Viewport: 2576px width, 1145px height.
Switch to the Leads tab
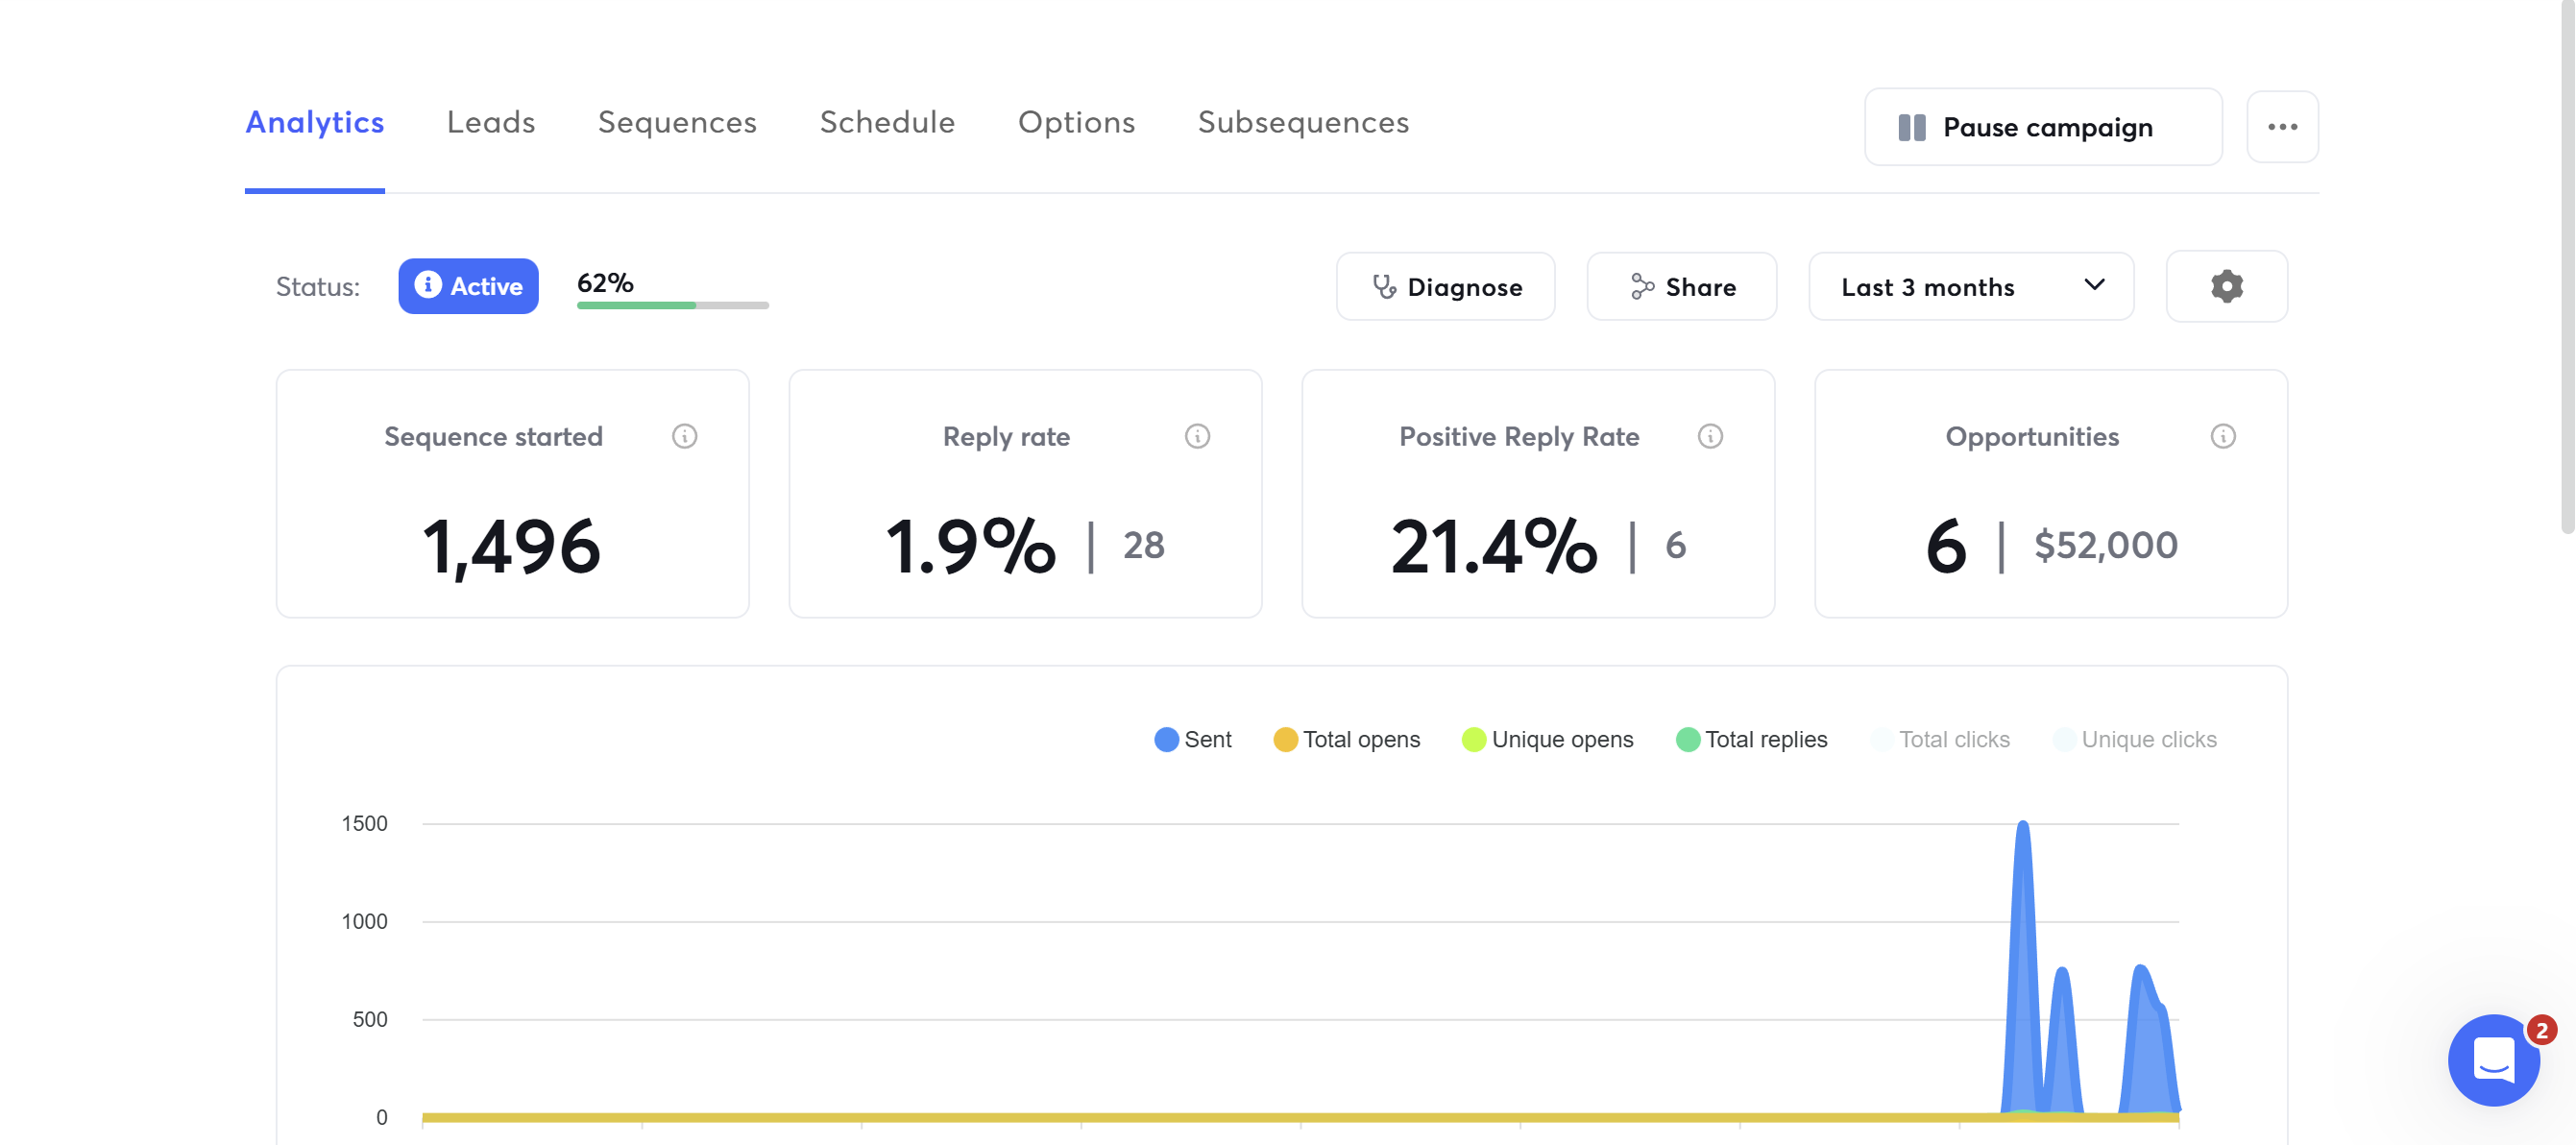[x=490, y=122]
